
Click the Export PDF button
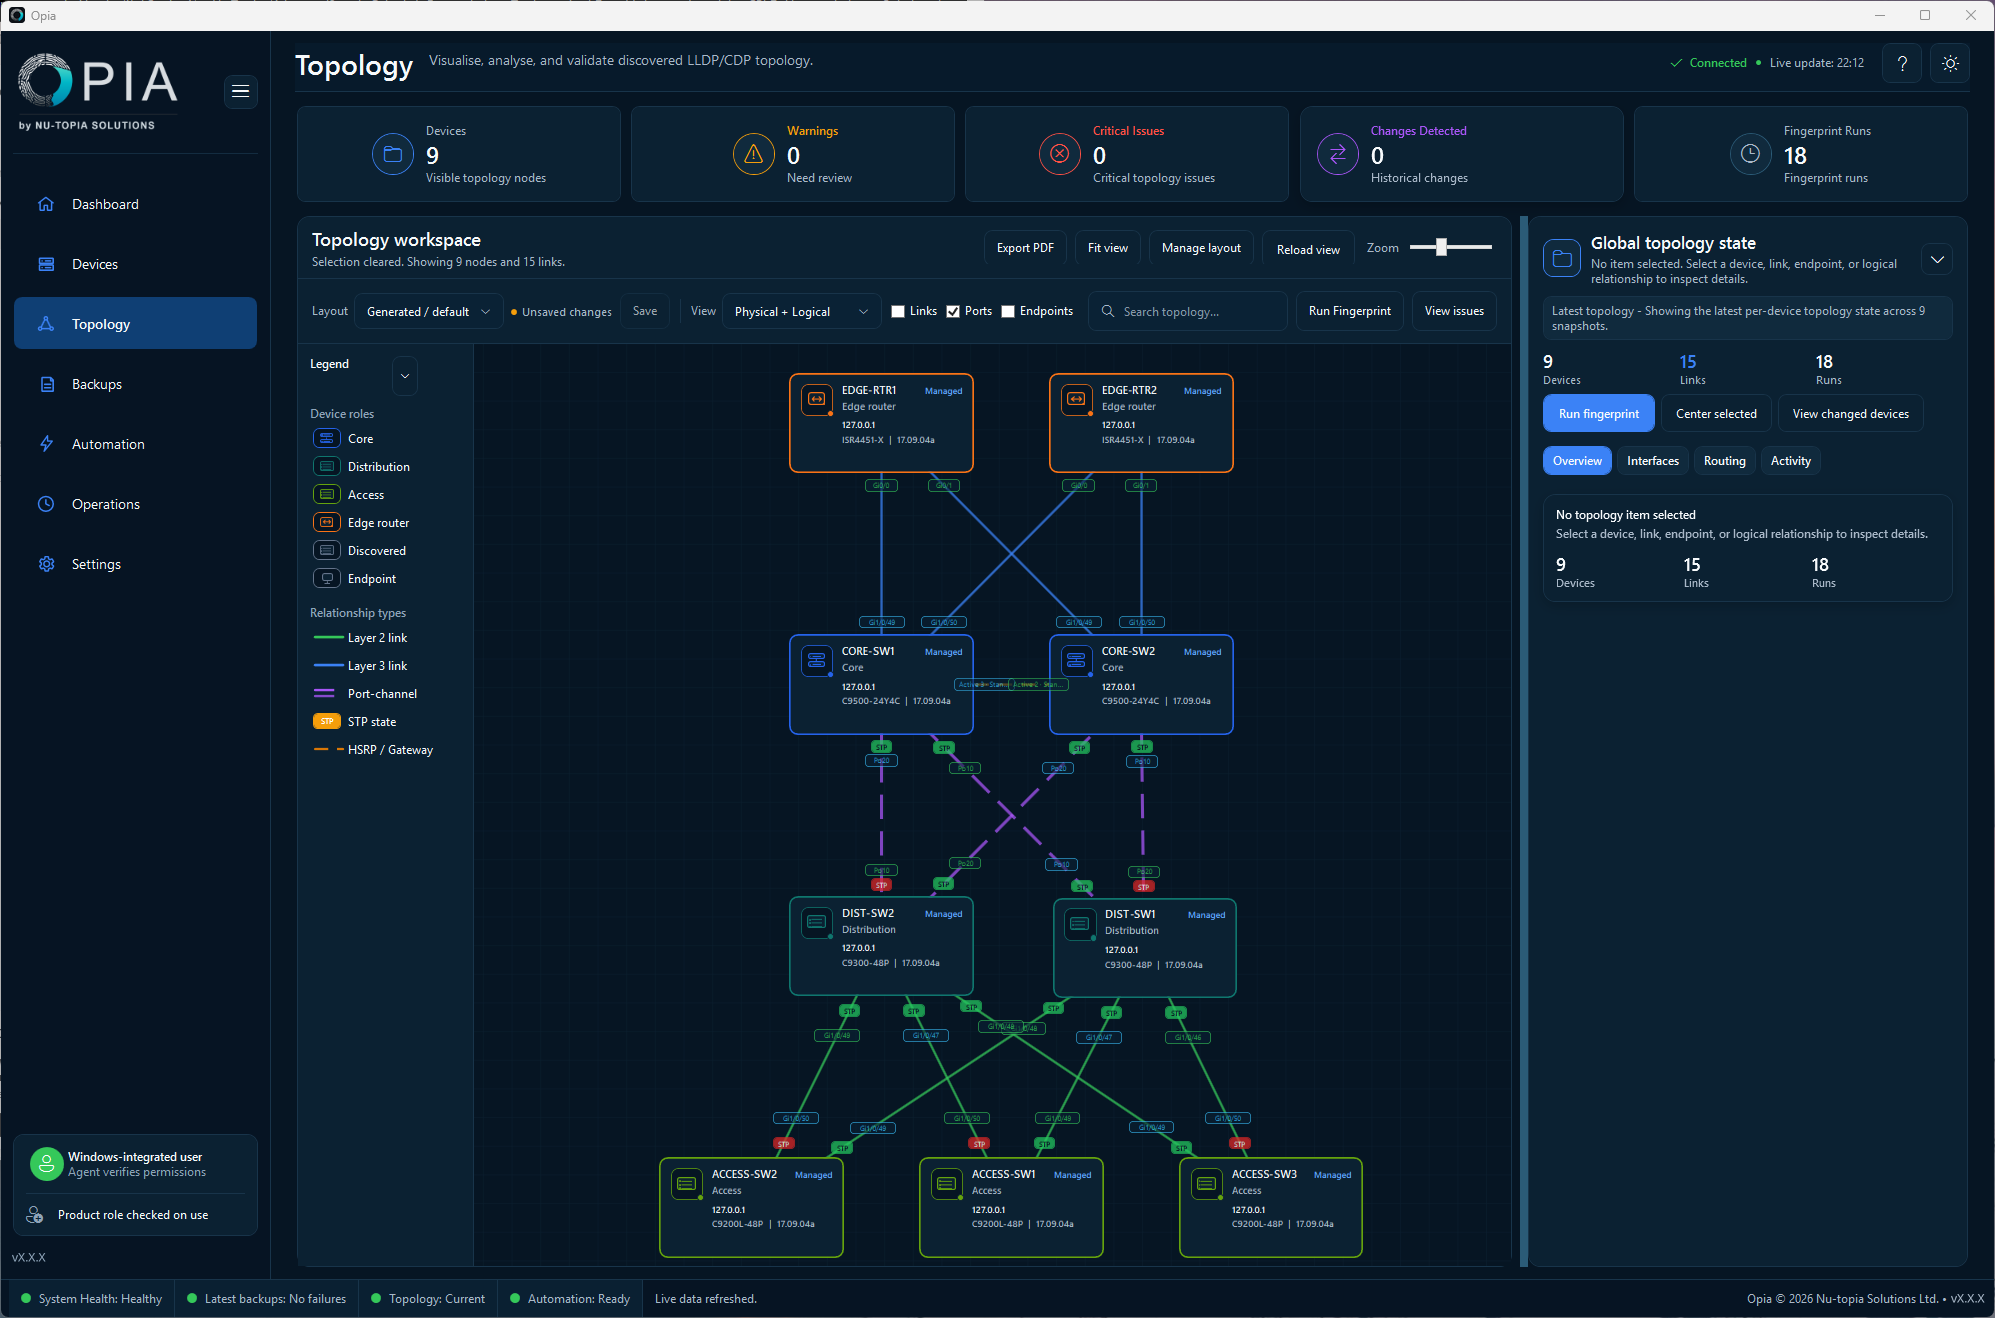[x=1025, y=248]
